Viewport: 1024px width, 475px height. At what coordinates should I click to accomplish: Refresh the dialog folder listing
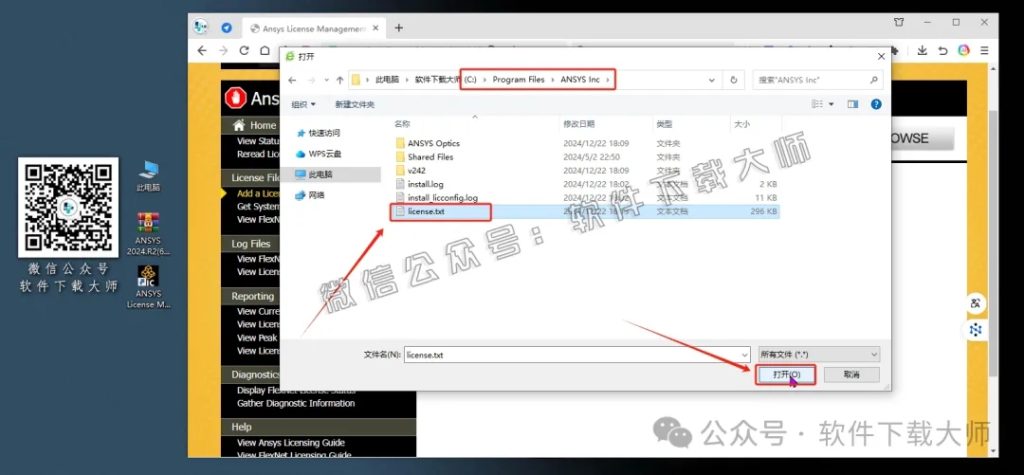point(733,80)
